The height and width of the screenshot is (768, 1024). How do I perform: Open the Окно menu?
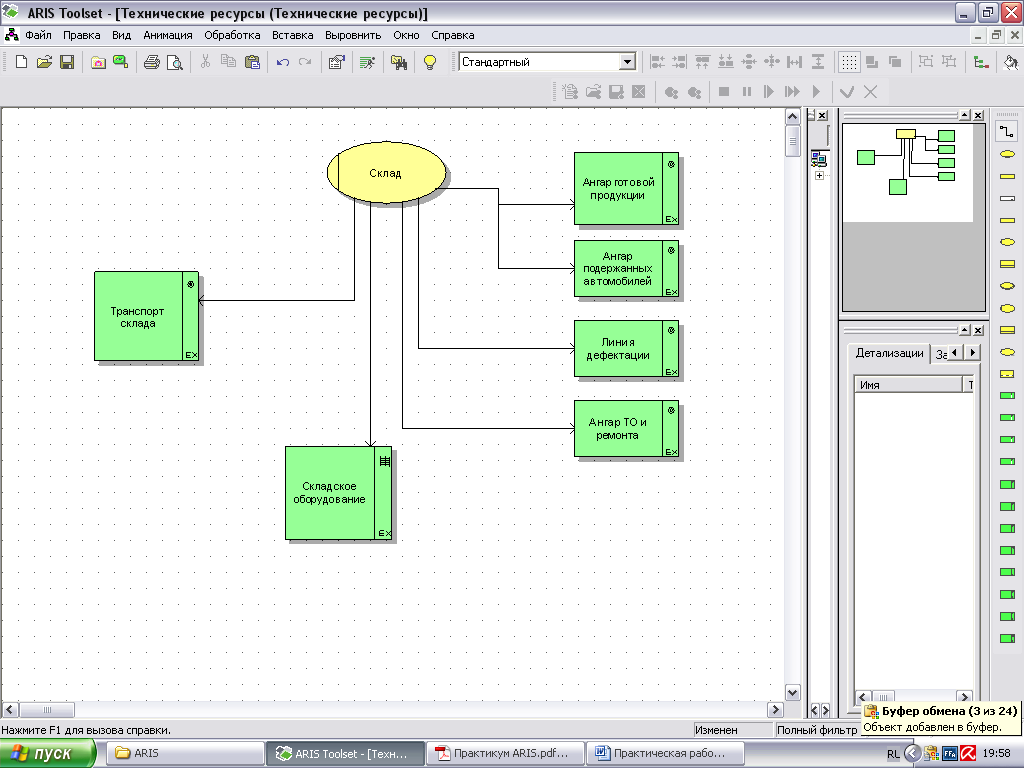pos(406,35)
